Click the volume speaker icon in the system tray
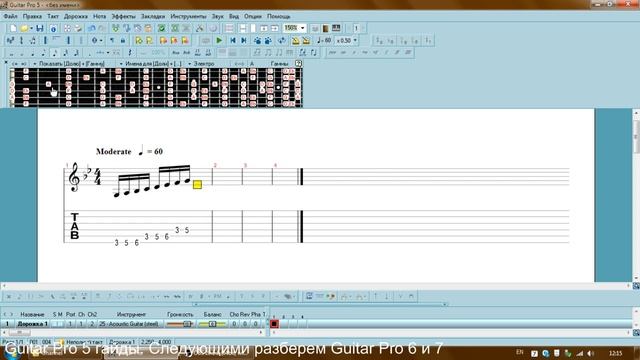This screenshot has width=640, height=360. 590,353
